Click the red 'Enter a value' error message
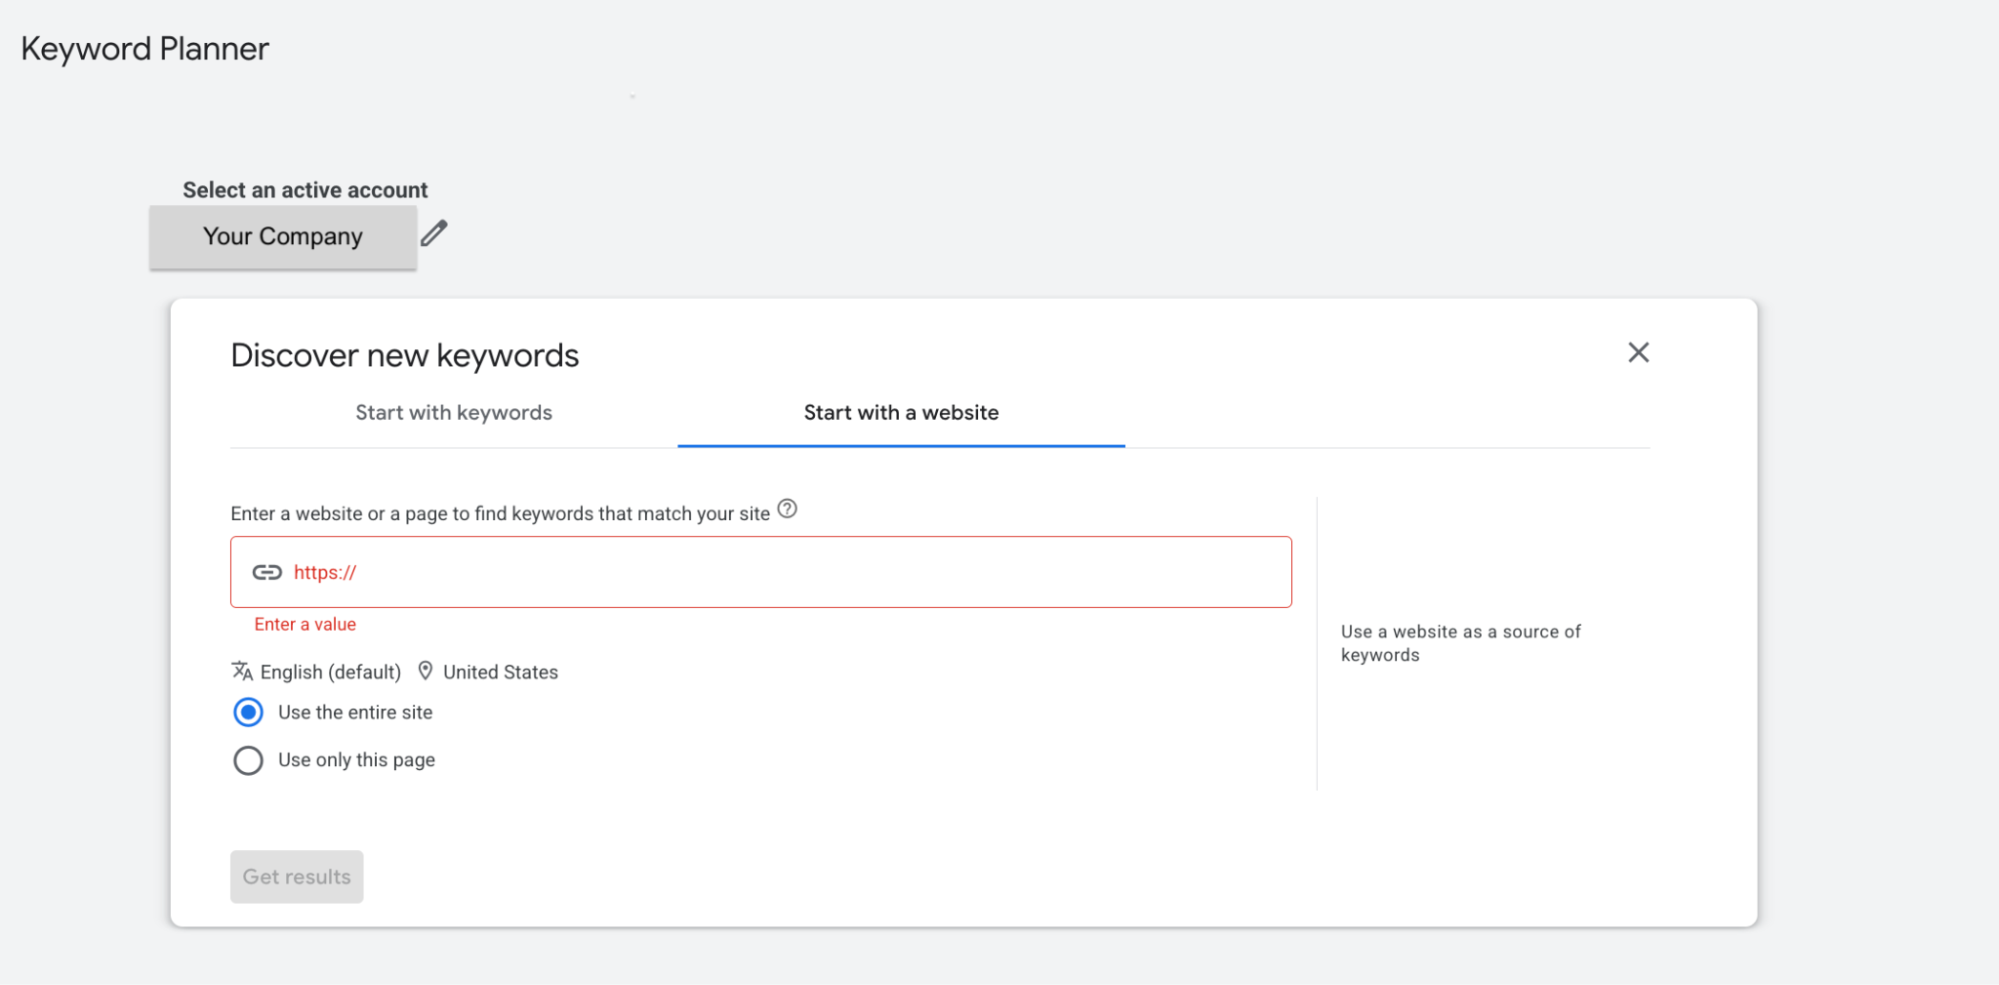Viewport: 1999px width, 985px height. coord(305,624)
